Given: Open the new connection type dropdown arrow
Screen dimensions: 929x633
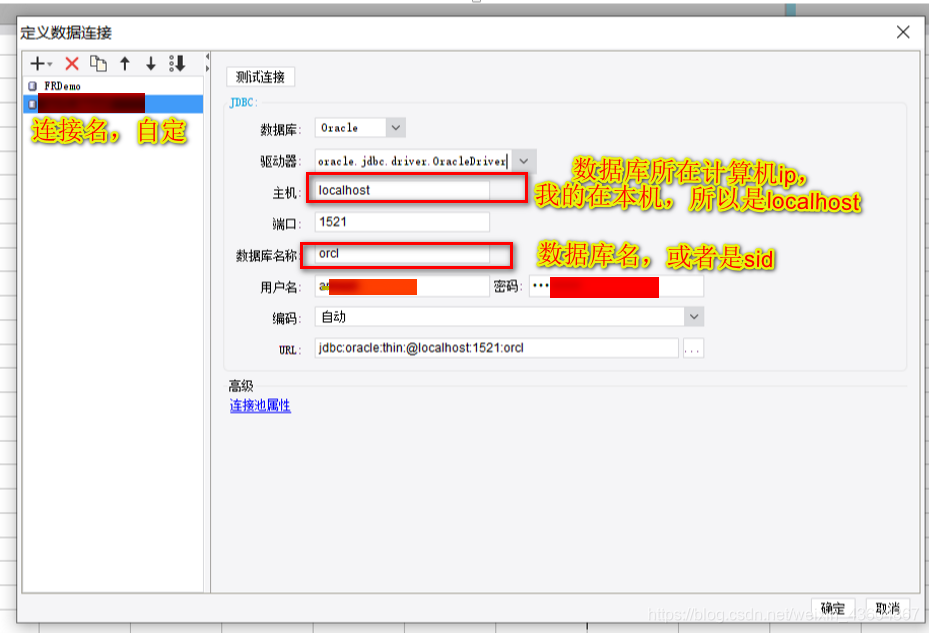Looking at the screenshot, I should coord(48,65).
